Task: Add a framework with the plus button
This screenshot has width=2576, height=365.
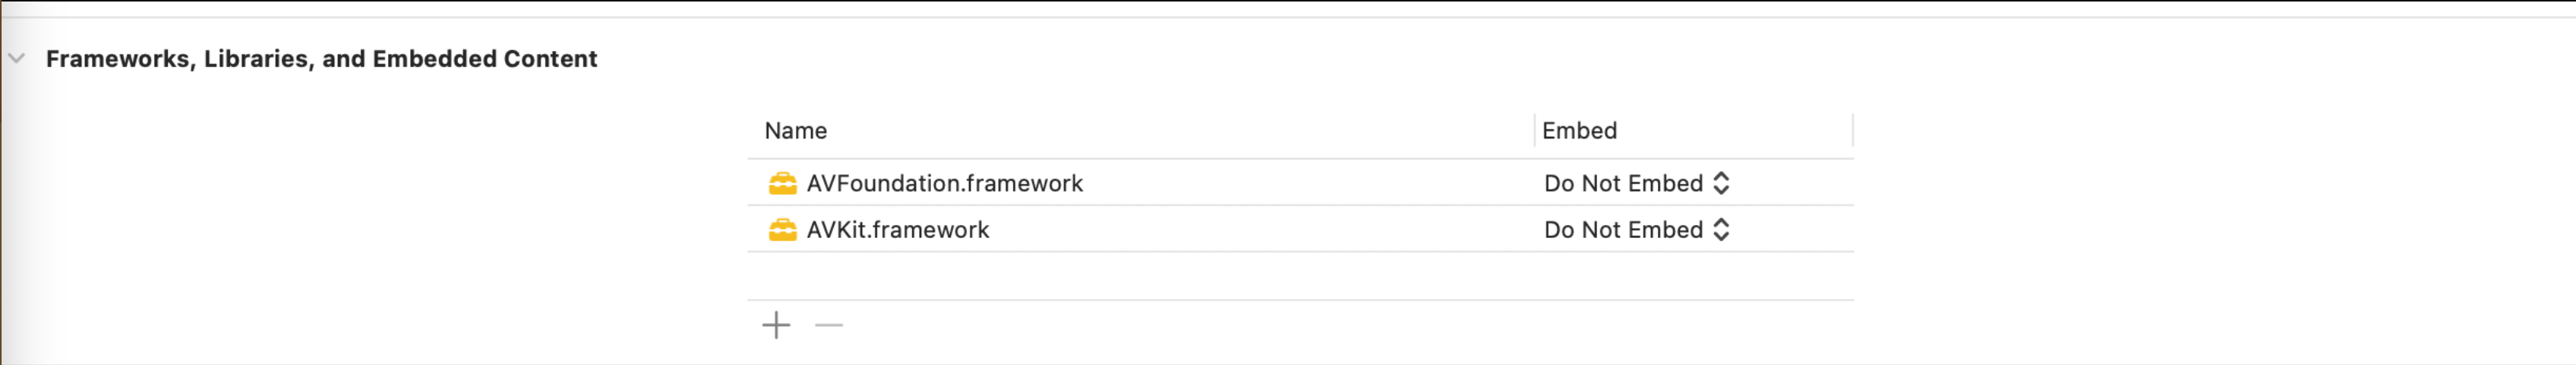Action: point(776,325)
